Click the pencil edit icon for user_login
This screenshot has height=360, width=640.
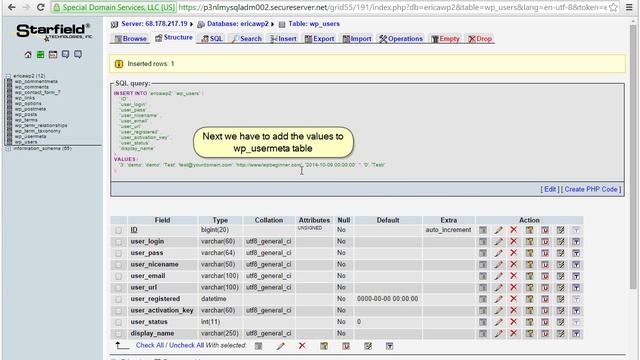point(498,242)
